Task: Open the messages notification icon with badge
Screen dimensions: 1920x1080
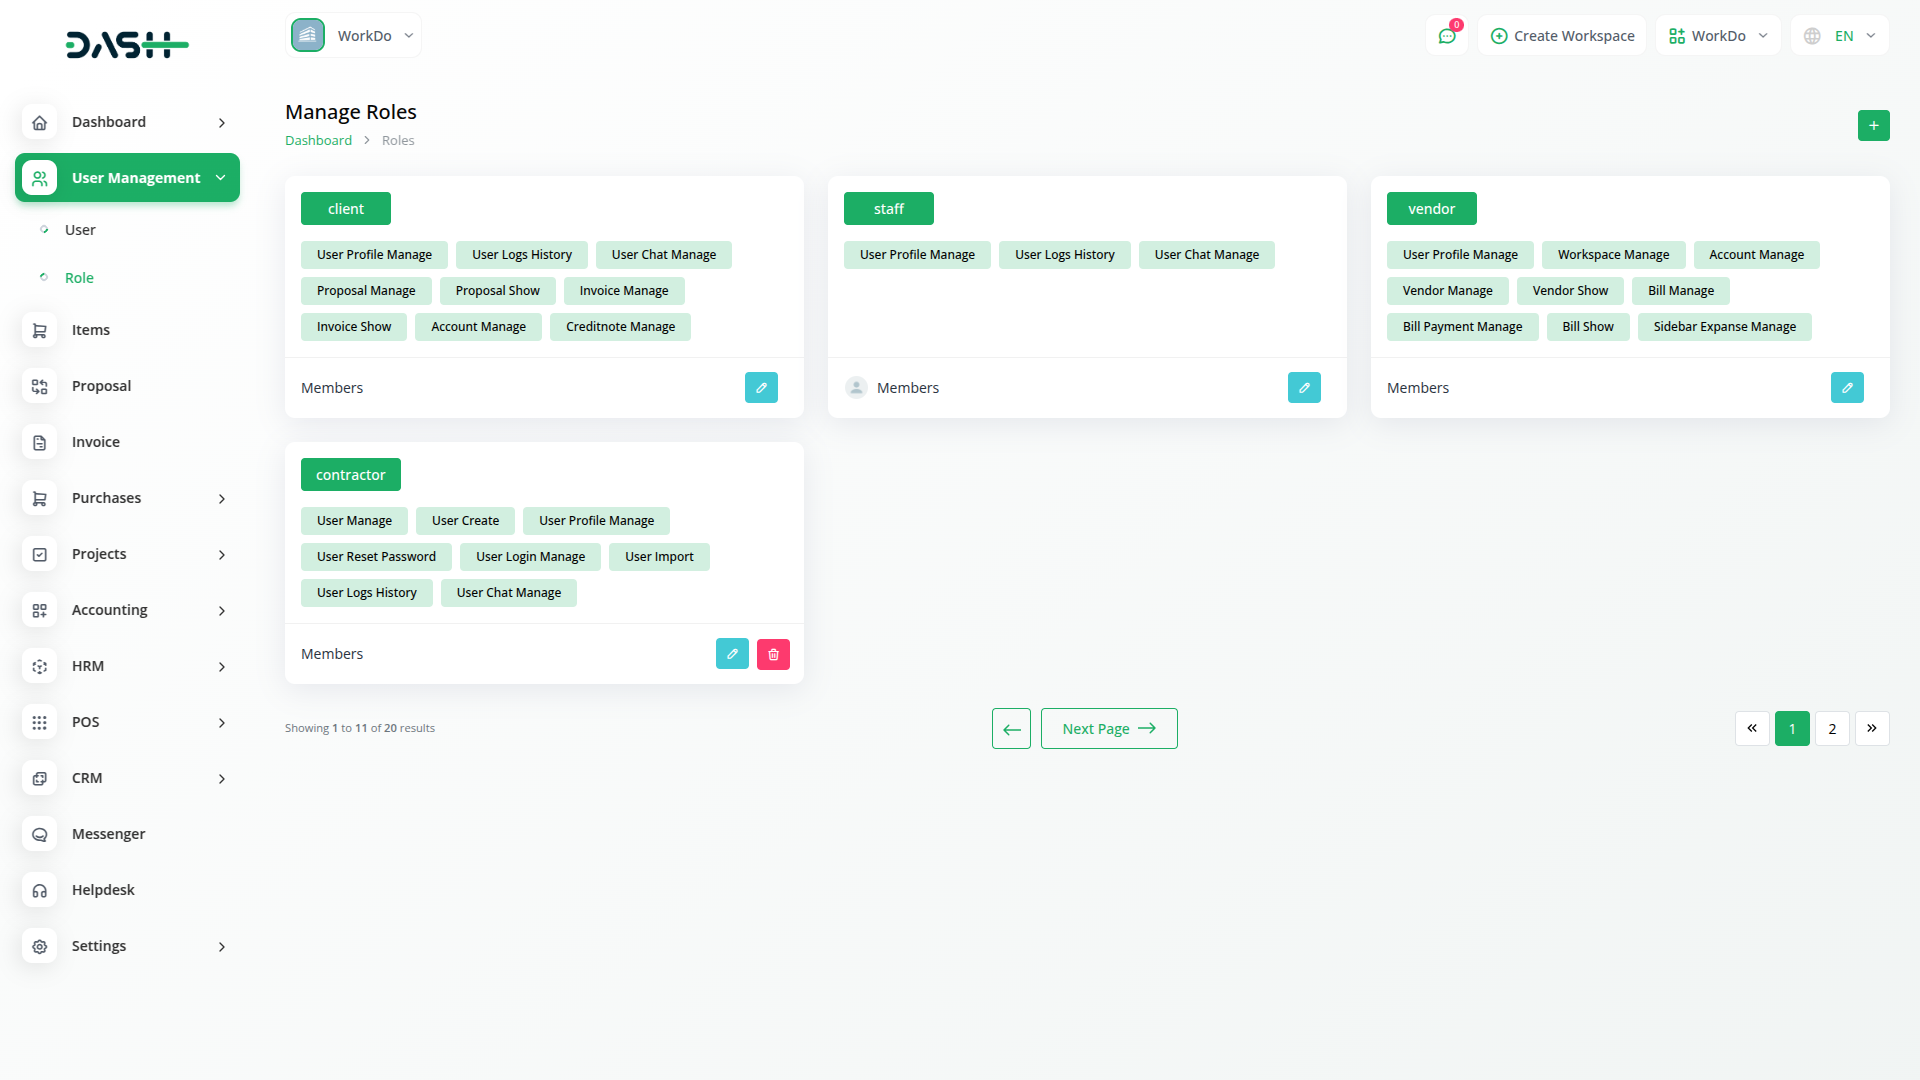Action: pyautogui.click(x=1447, y=35)
